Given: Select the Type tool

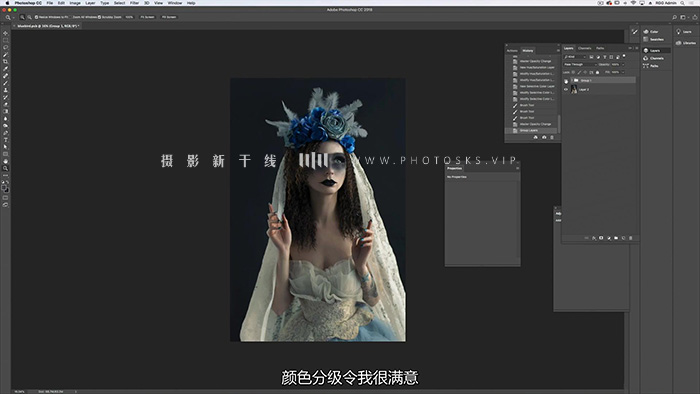Looking at the screenshot, I should tap(5, 140).
